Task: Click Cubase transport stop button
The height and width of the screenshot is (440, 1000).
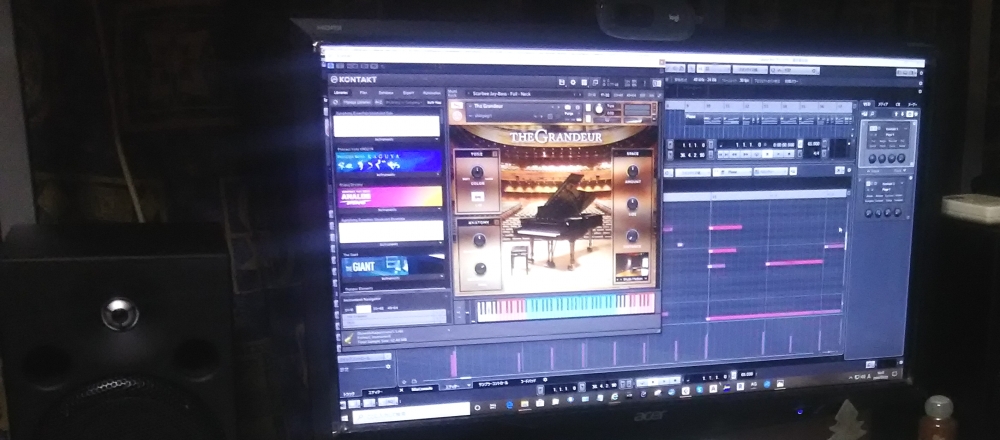Action: [x=767, y=154]
